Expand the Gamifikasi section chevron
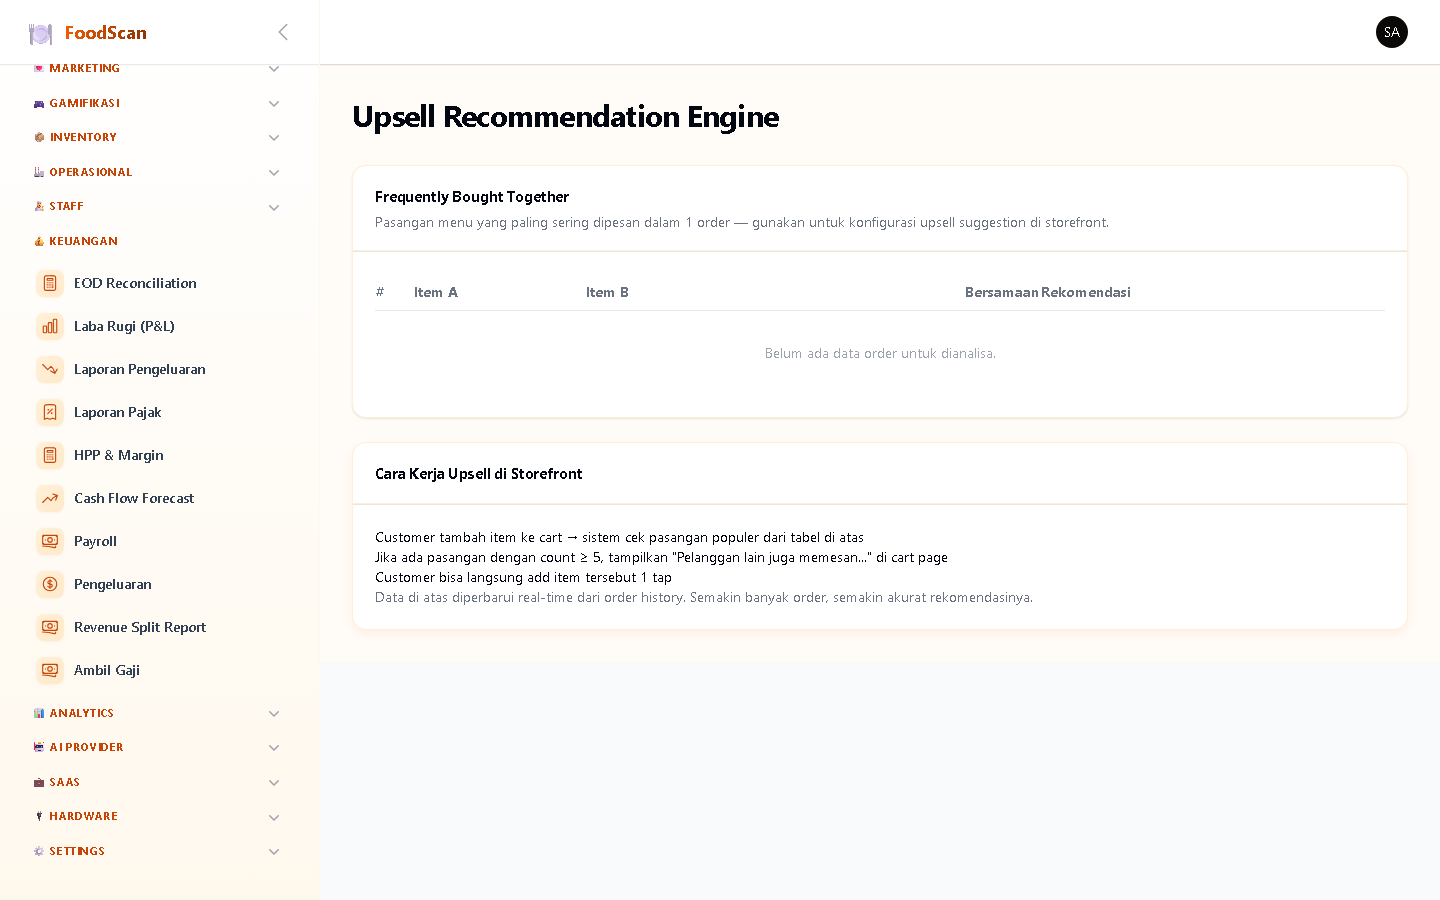1440x900 pixels. coord(274,104)
